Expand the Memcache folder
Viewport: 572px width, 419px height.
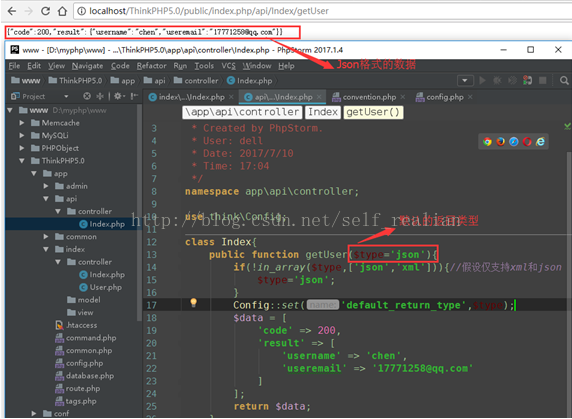coord(22,123)
